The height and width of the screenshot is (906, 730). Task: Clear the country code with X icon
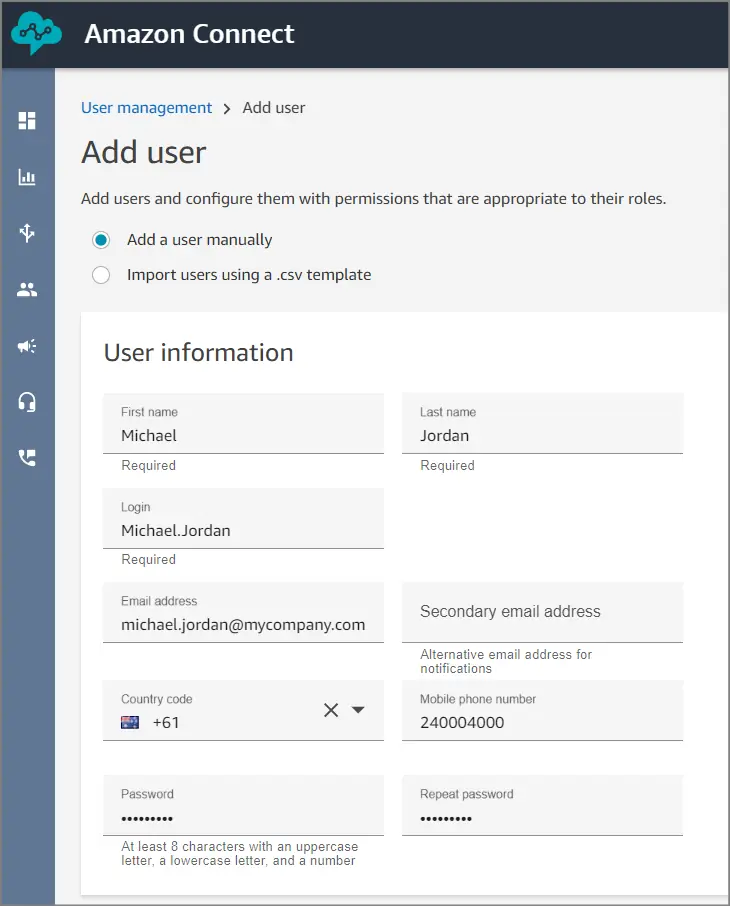click(331, 710)
